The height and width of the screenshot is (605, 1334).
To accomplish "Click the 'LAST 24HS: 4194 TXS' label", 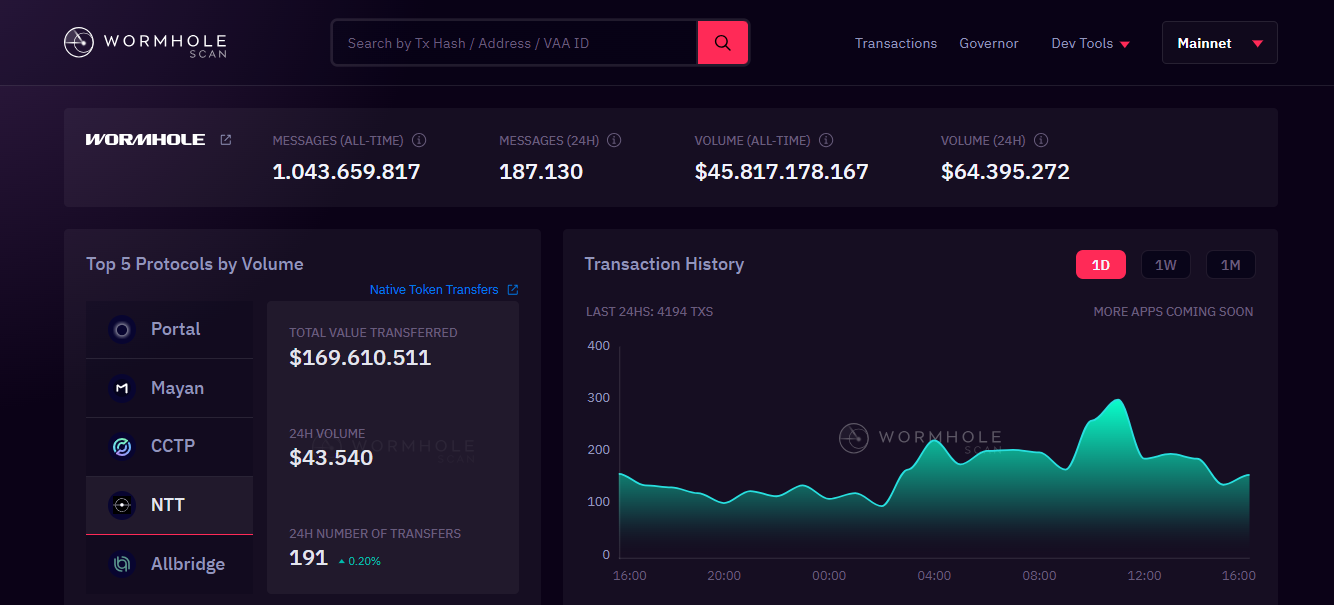I will 650,312.
